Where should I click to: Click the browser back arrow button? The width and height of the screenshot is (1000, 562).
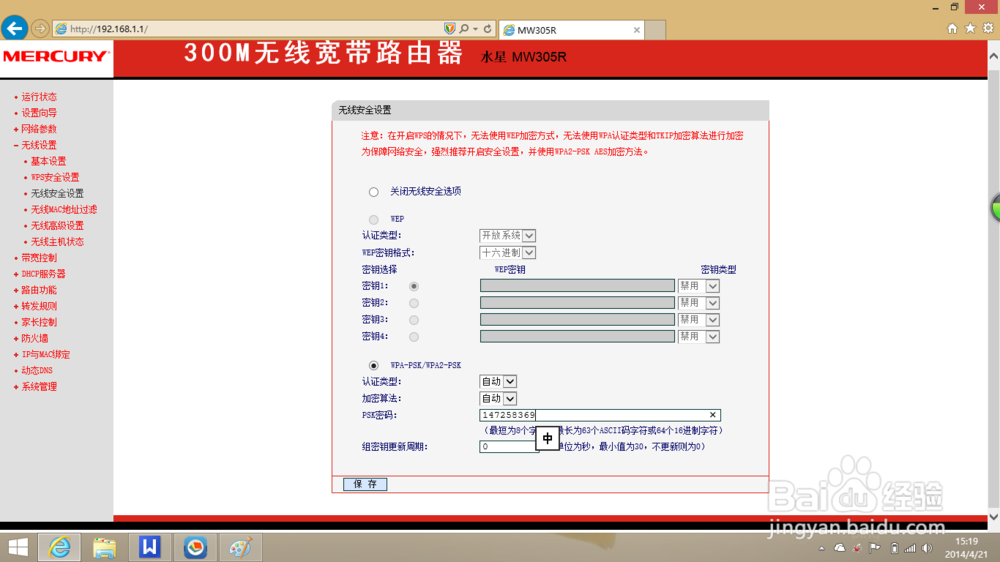coord(14,29)
